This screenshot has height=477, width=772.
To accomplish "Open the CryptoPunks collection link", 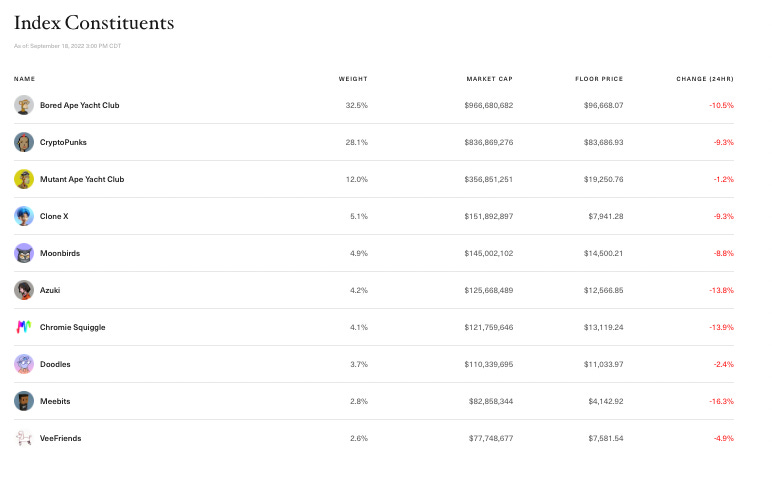I will coord(63,142).
